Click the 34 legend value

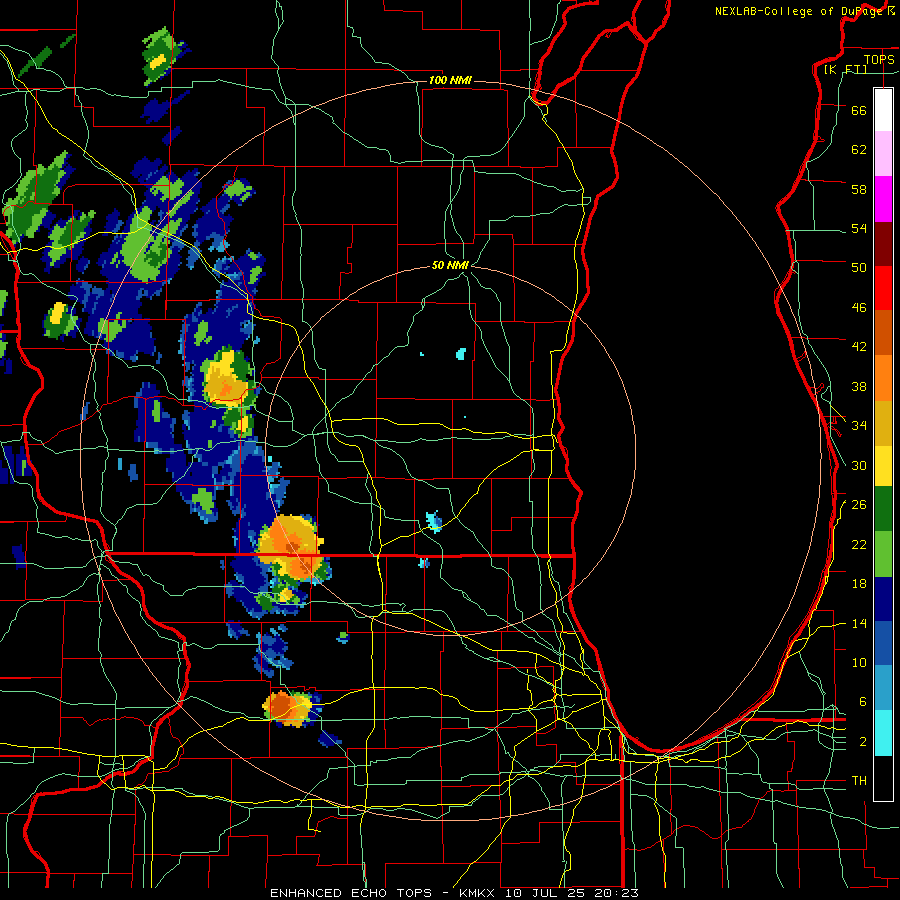click(x=859, y=425)
